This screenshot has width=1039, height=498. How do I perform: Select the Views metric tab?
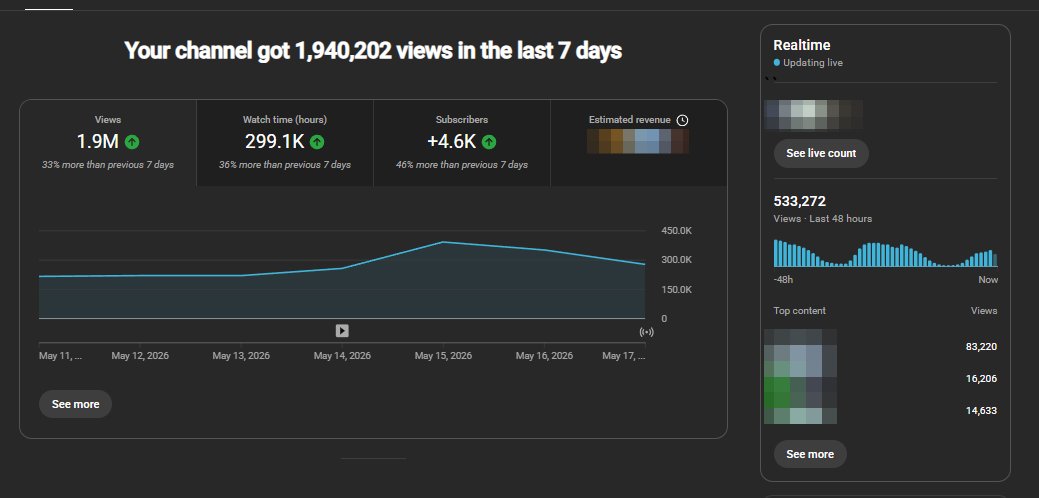[108, 143]
